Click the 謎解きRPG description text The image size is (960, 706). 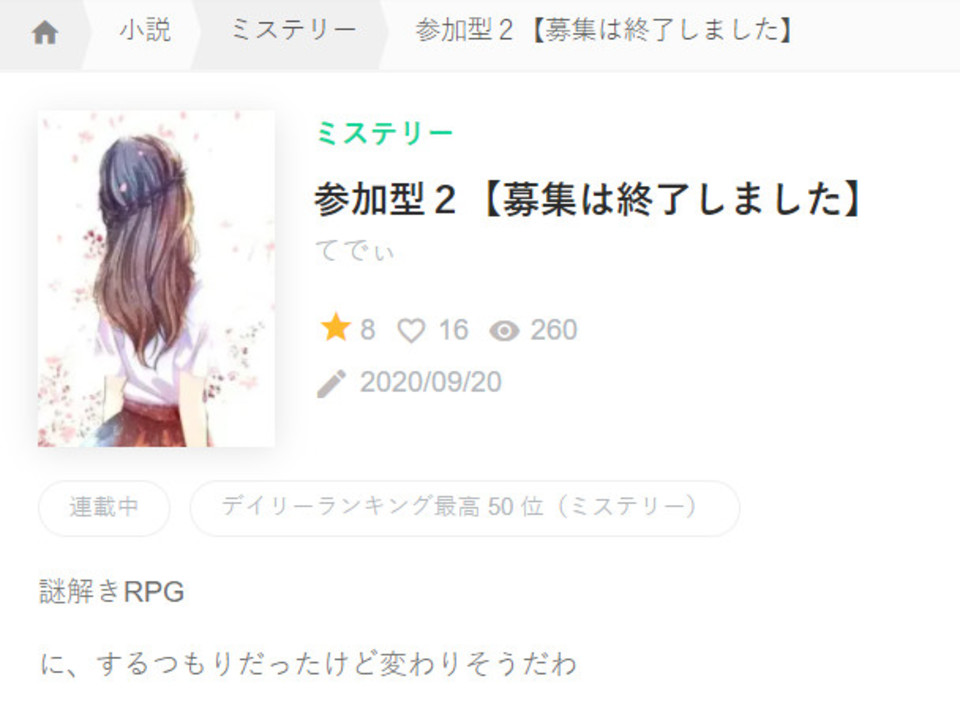(x=111, y=591)
